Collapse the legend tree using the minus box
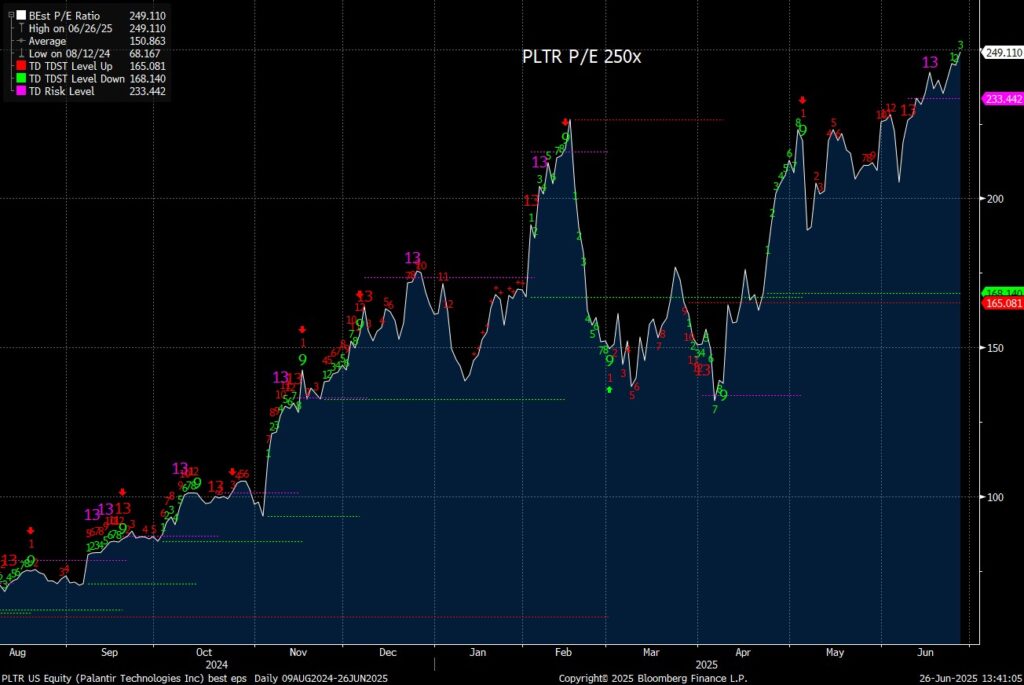Image resolution: width=1024 pixels, height=685 pixels. point(11,15)
